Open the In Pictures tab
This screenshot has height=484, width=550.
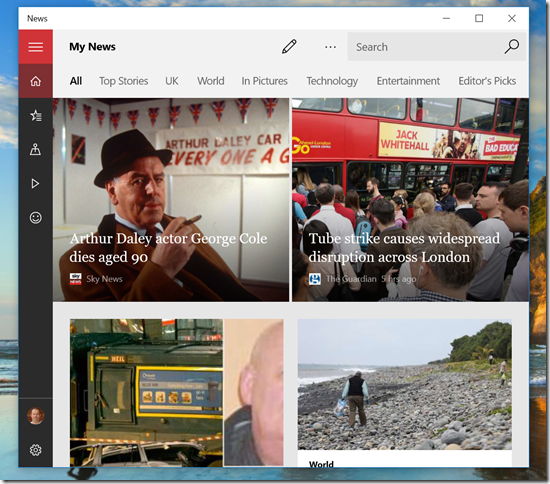pyautogui.click(x=264, y=81)
